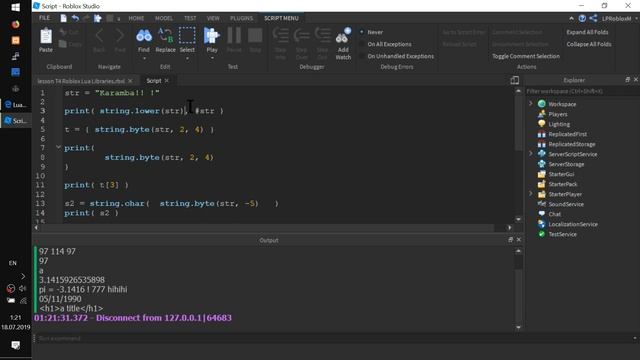Click the Explorer filter workspace field
The height and width of the screenshot is (360, 640).
pyautogui.click(x=582, y=91)
